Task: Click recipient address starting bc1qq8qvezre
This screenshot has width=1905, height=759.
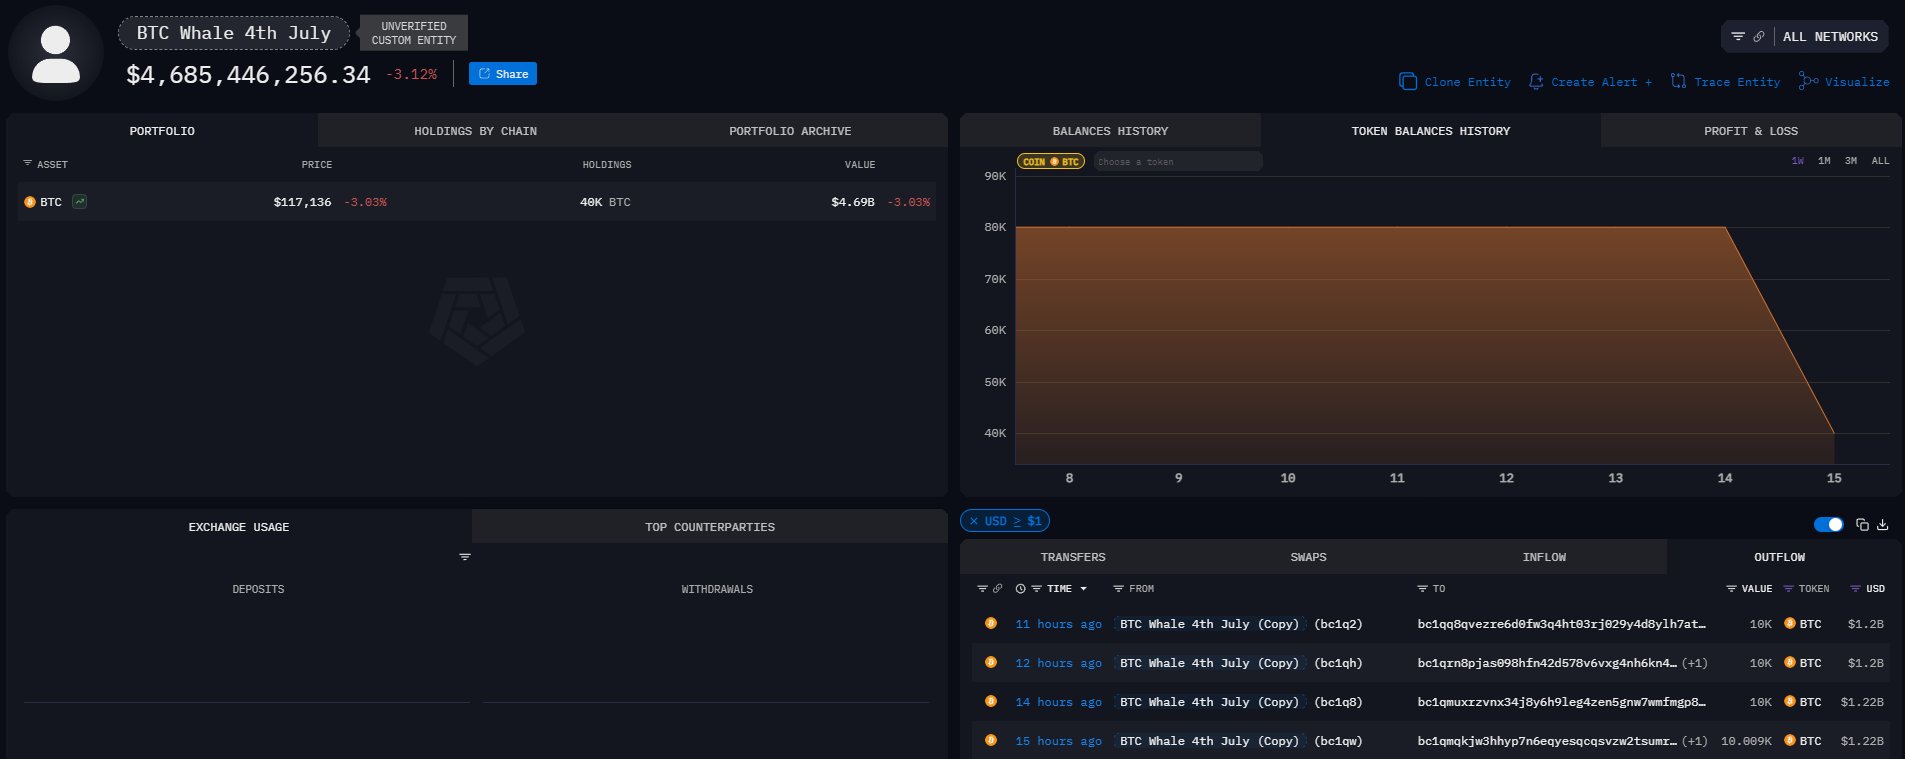Action: [x=1561, y=624]
